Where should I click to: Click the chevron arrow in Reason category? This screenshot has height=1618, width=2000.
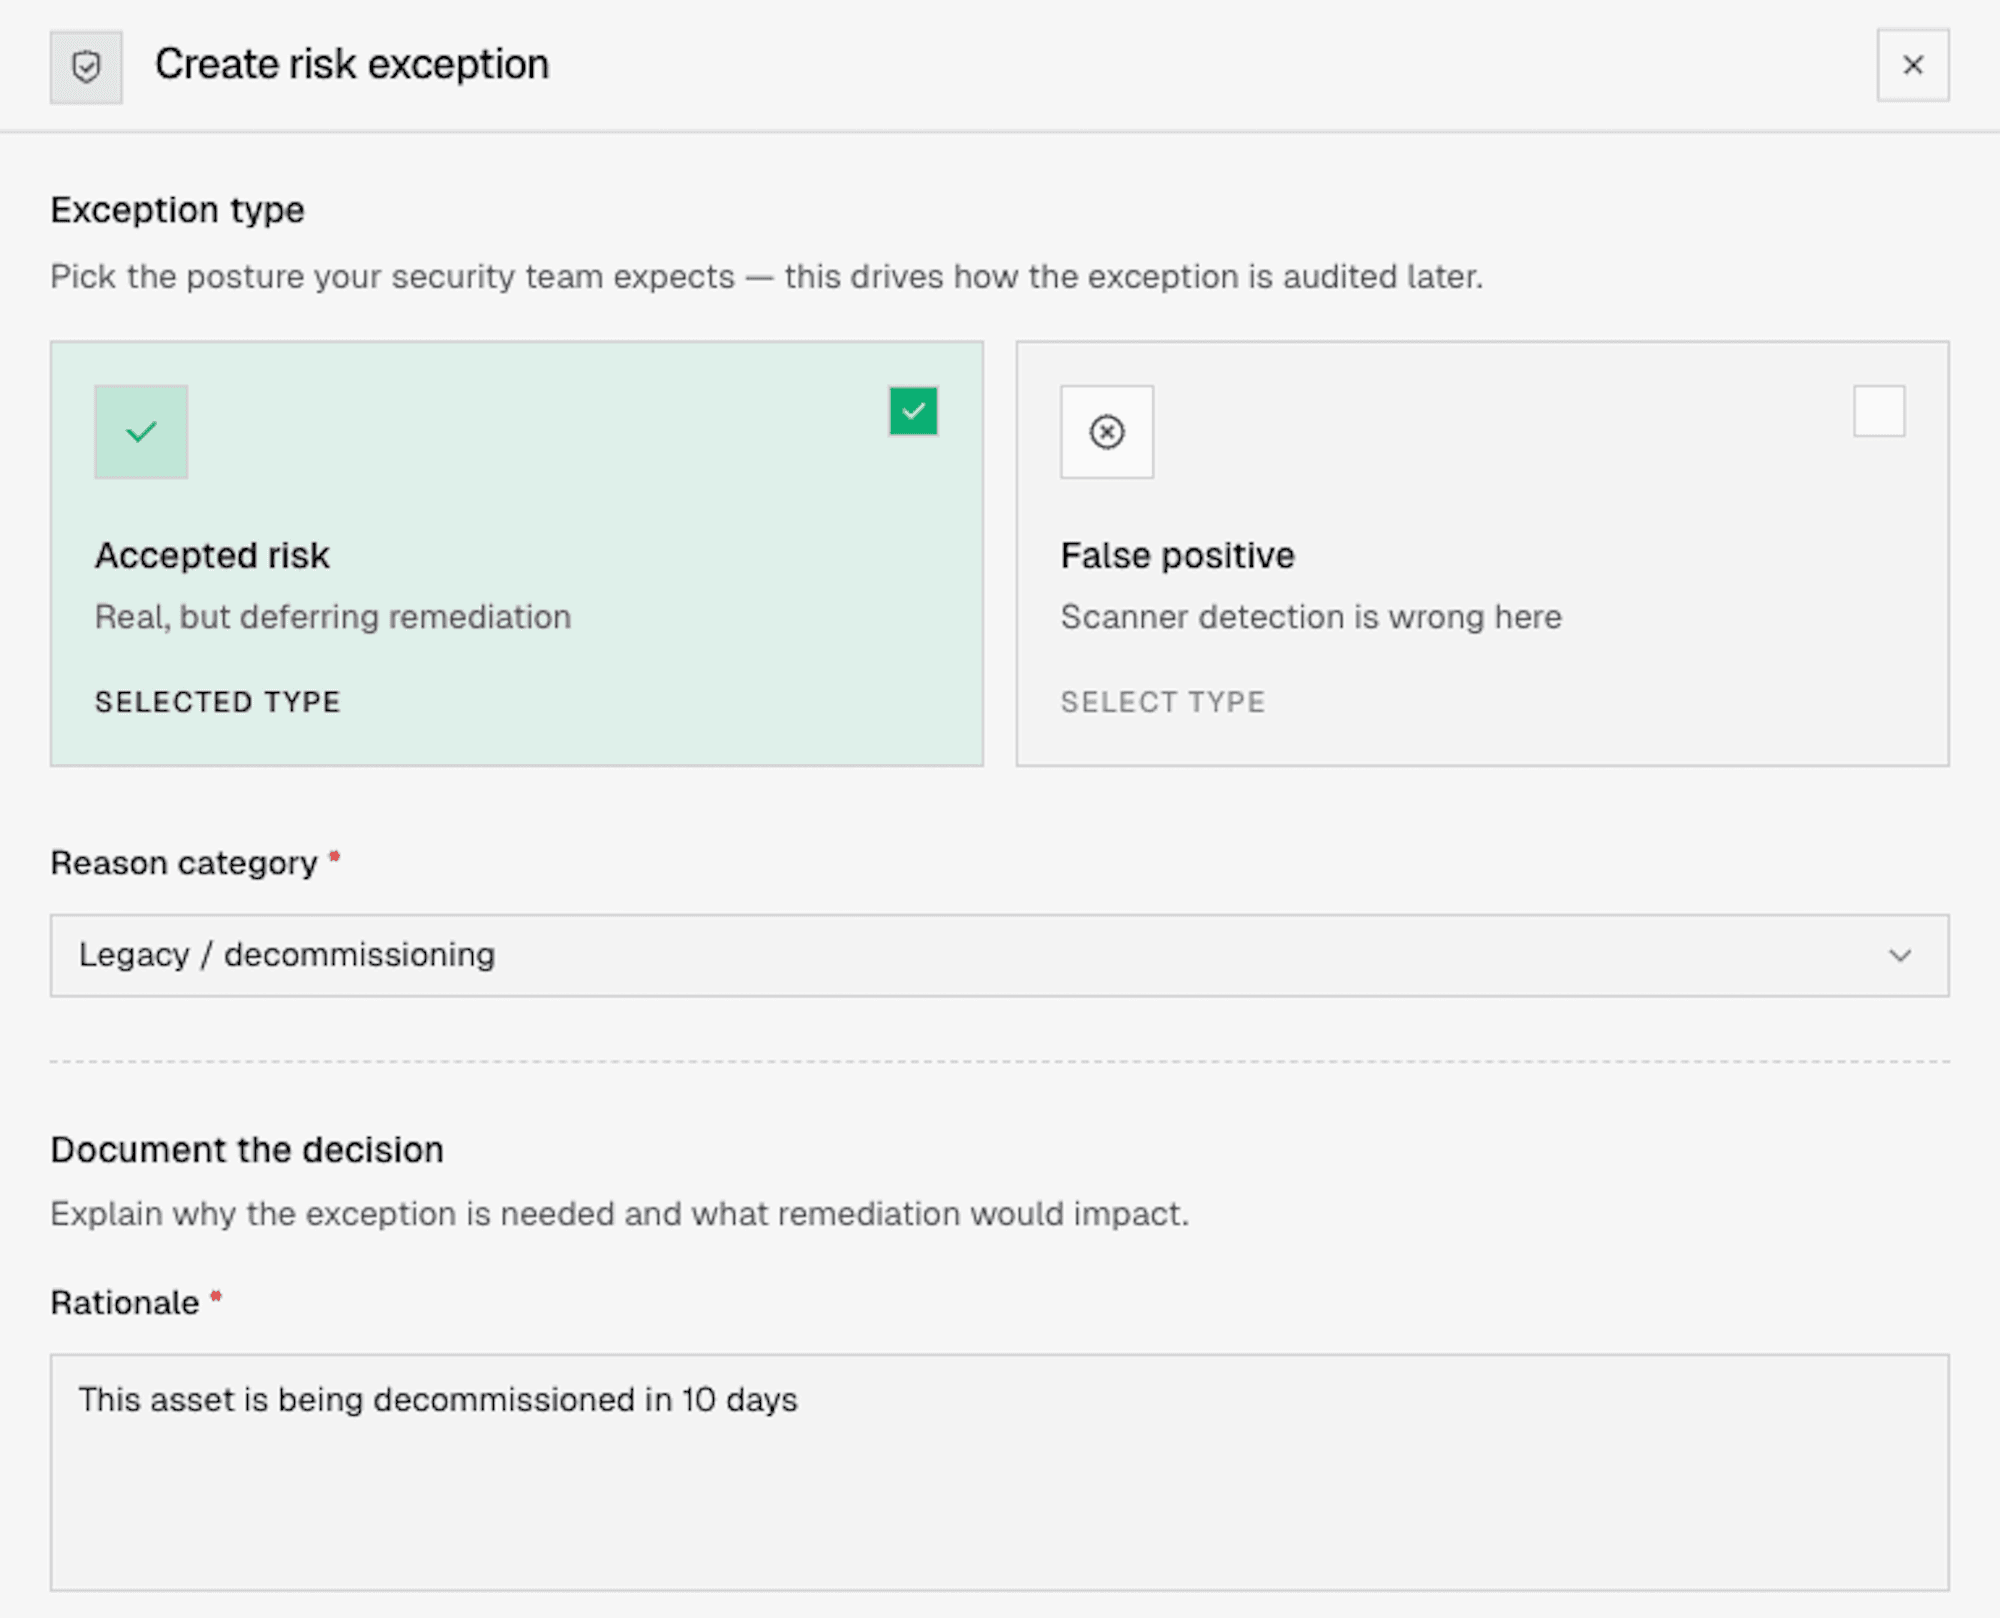[1900, 955]
